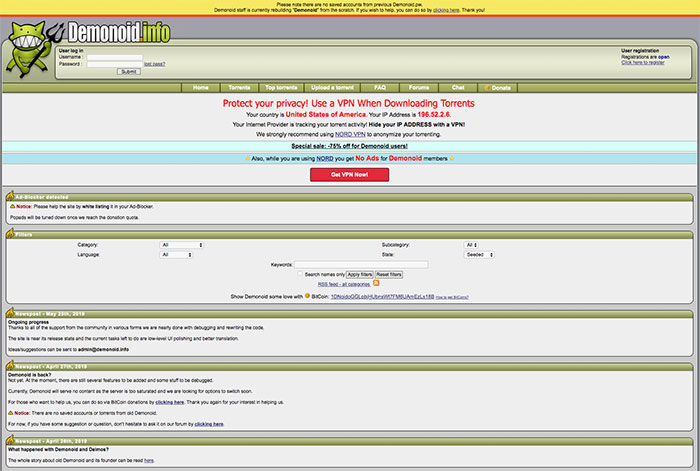The height and width of the screenshot is (471, 700).
Task: Click the 'How to get Bitcoins?' link
Action: pos(452,297)
